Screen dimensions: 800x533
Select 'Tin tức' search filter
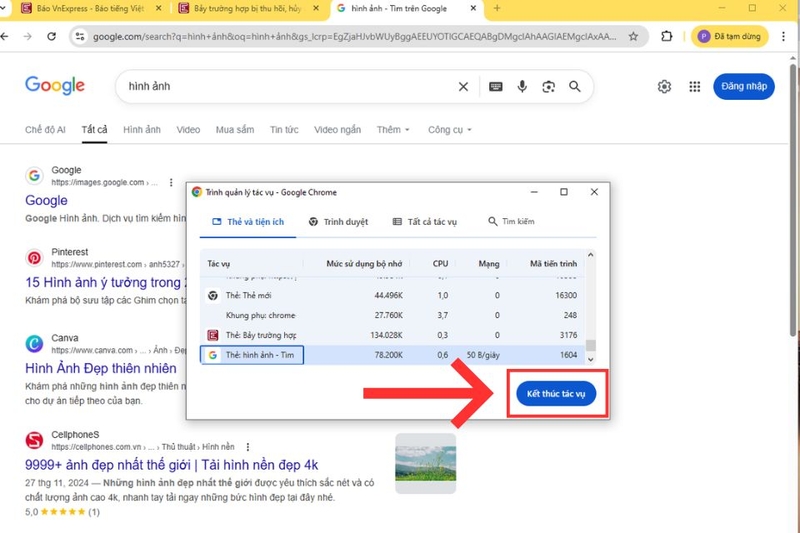[x=284, y=130]
